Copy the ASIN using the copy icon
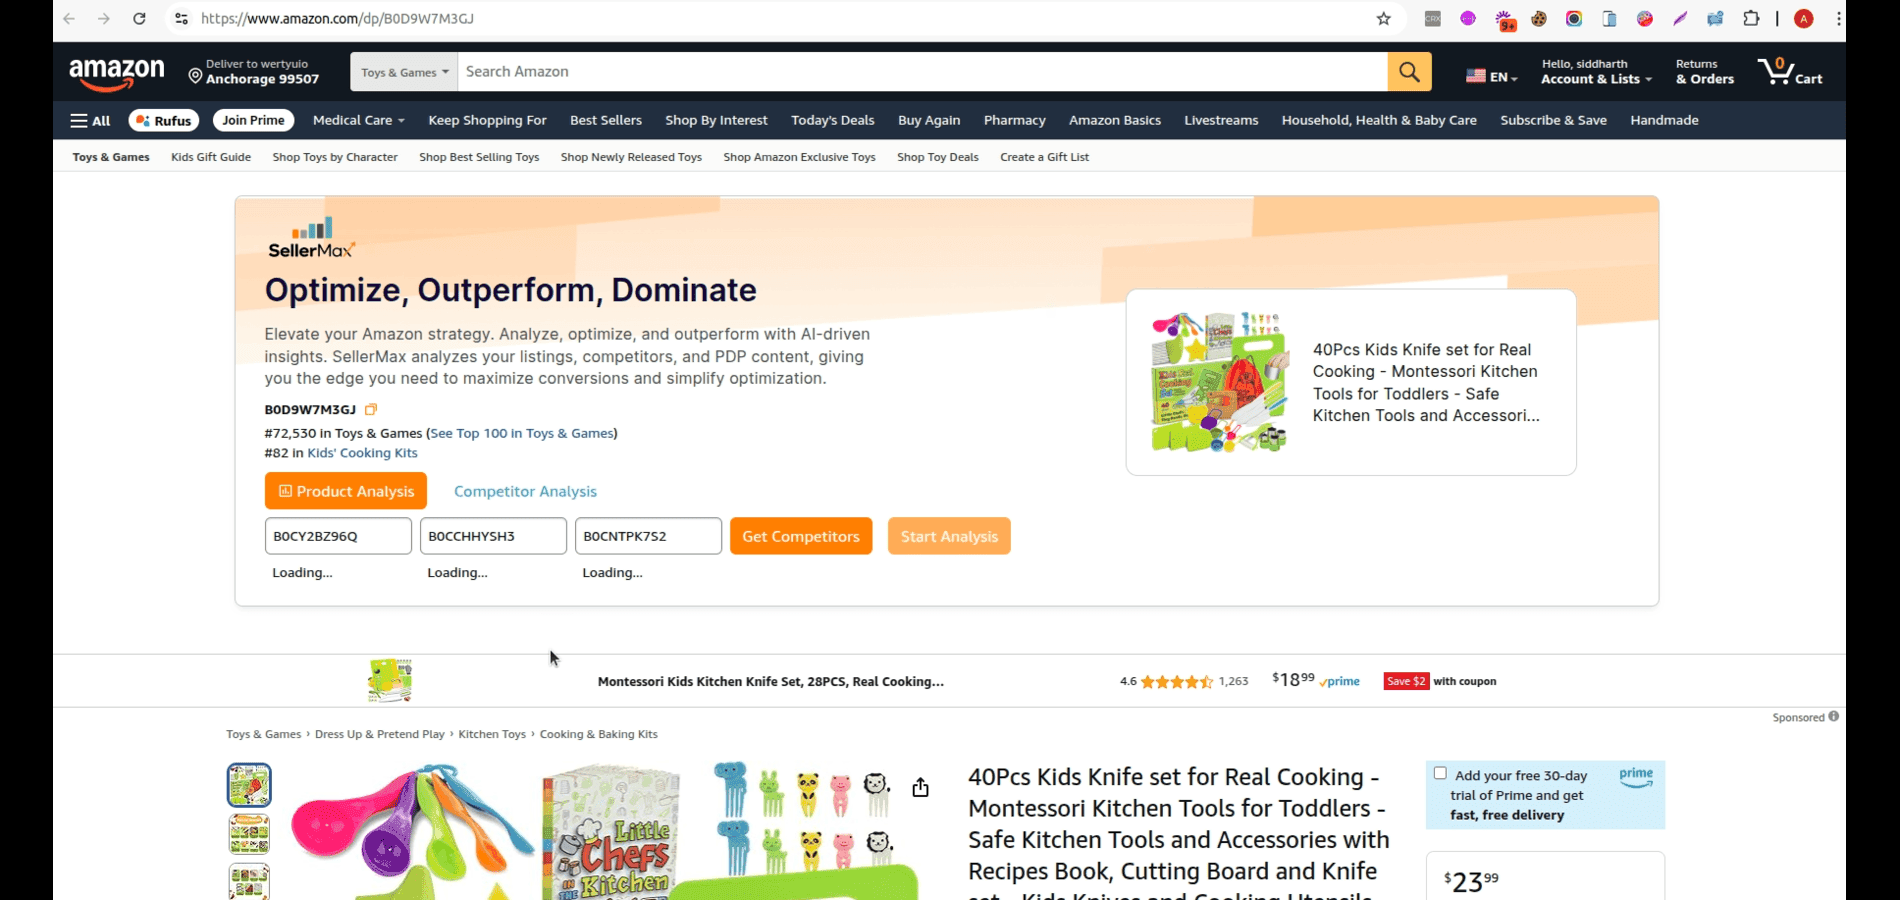Screen dimensions: 1900x900 [371, 409]
